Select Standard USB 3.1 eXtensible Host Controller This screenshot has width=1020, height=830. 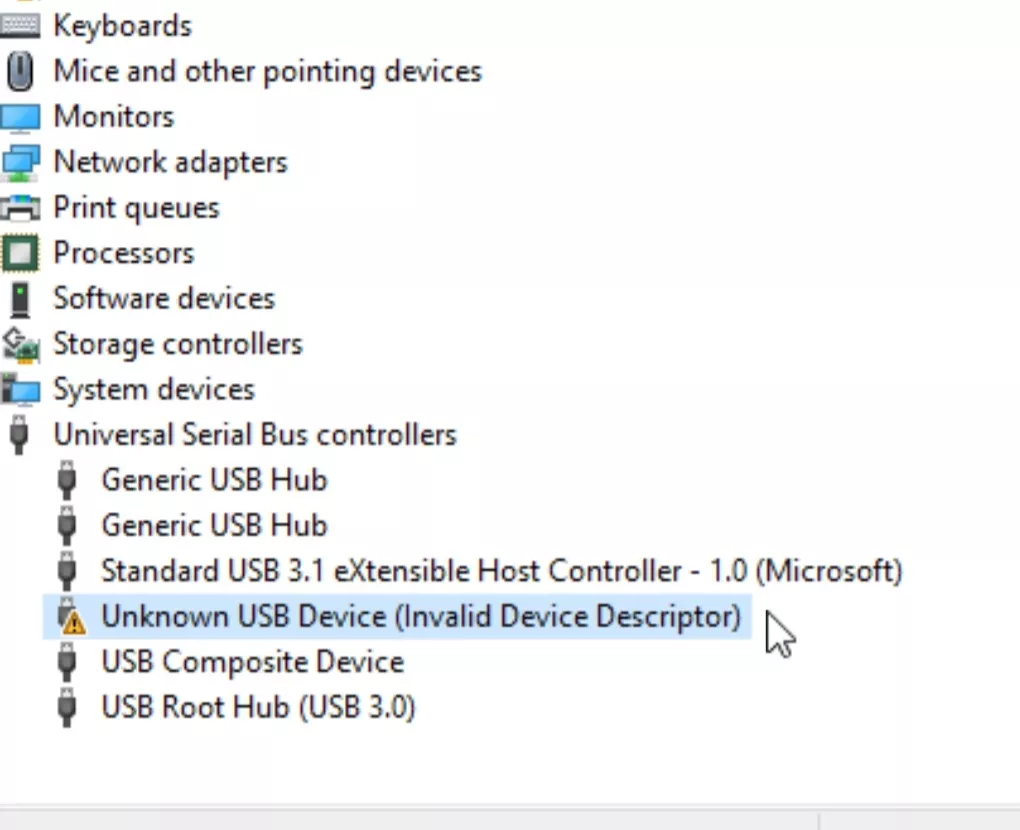[x=502, y=571]
